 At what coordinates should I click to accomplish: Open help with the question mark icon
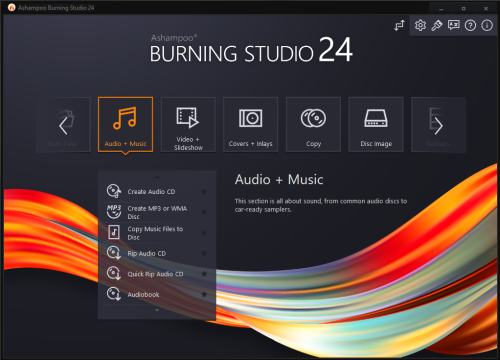click(470, 25)
